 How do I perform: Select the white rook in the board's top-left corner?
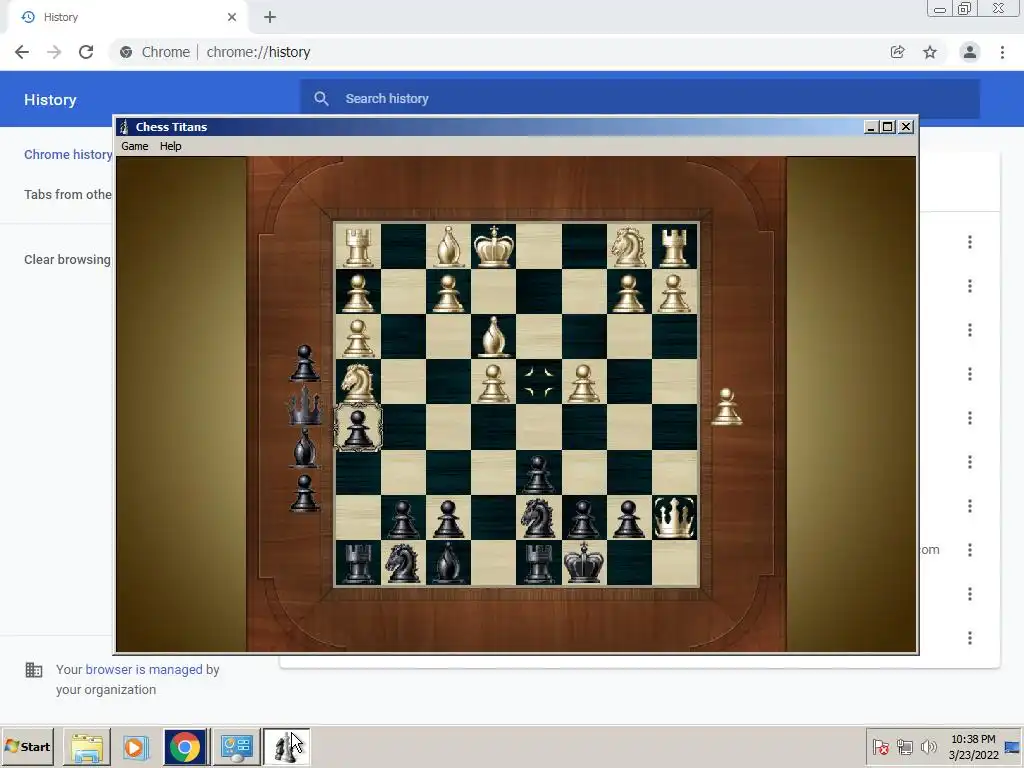click(358, 246)
